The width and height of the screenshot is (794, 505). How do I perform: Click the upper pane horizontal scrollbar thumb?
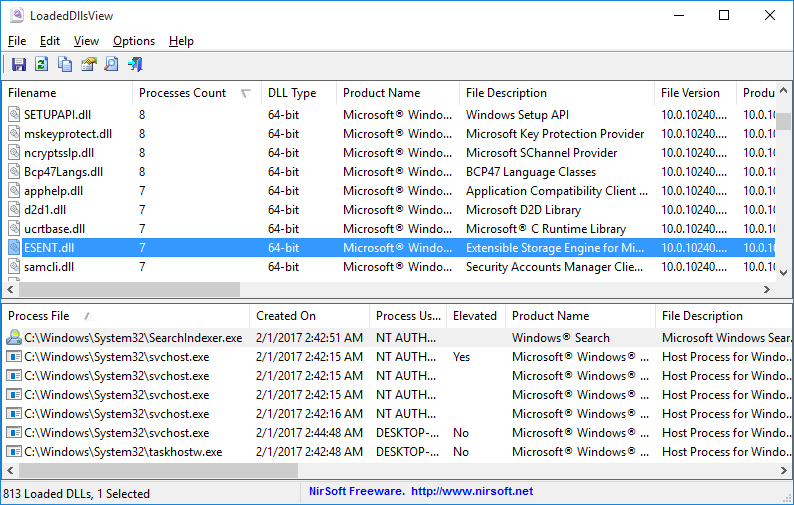pyautogui.click(x=124, y=289)
